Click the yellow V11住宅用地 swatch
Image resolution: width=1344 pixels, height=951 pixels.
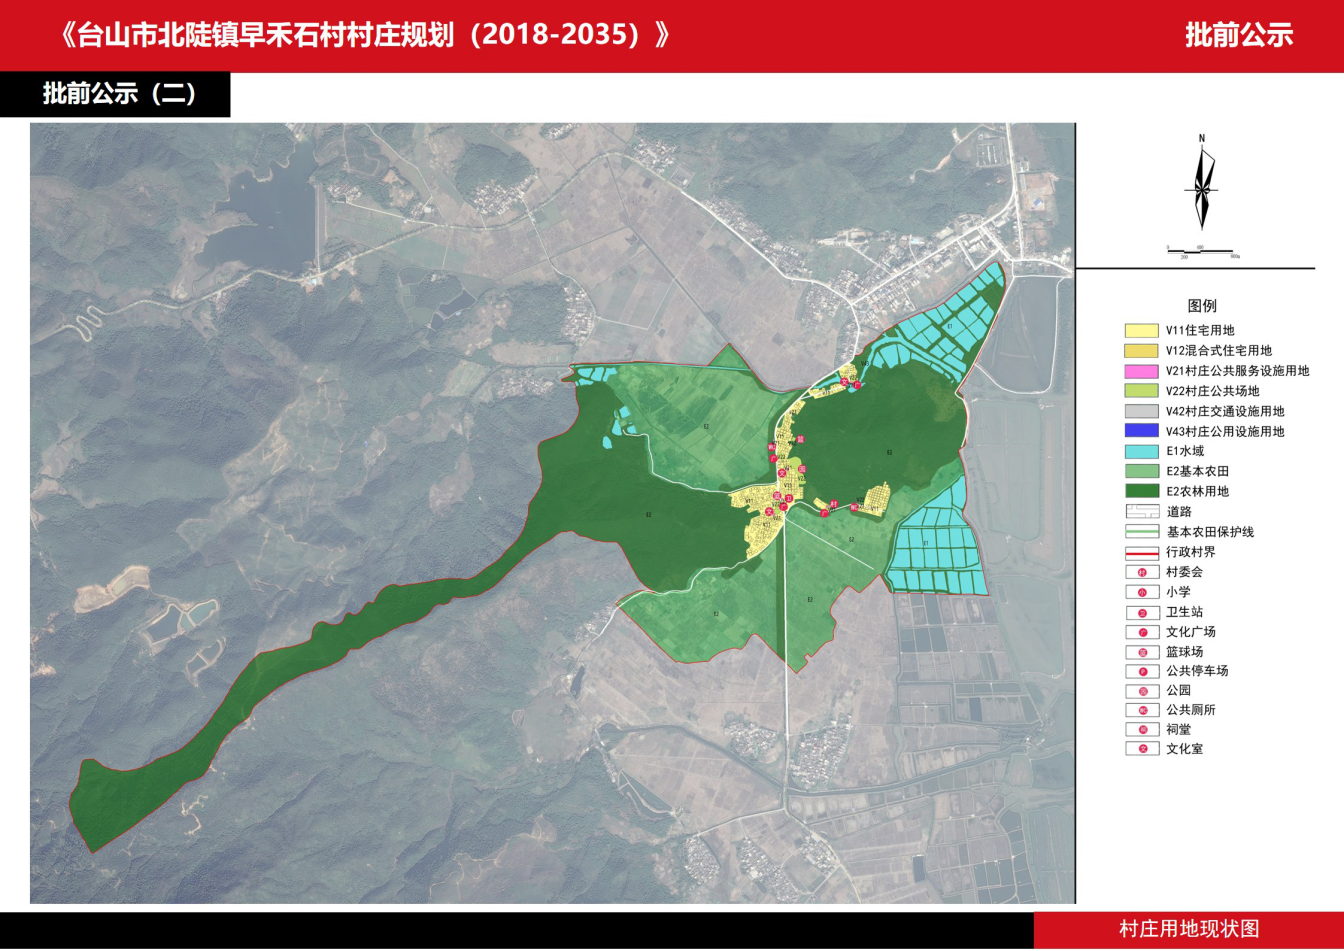[1141, 330]
